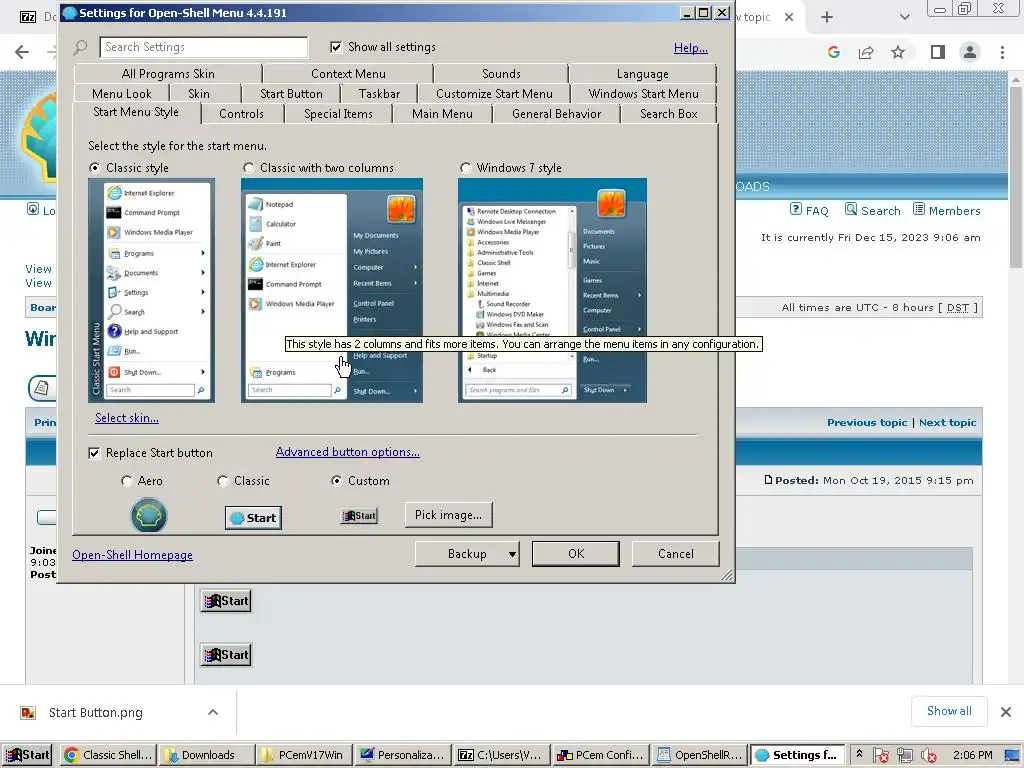Click the two-column menu preview thumbnail

coord(332,291)
